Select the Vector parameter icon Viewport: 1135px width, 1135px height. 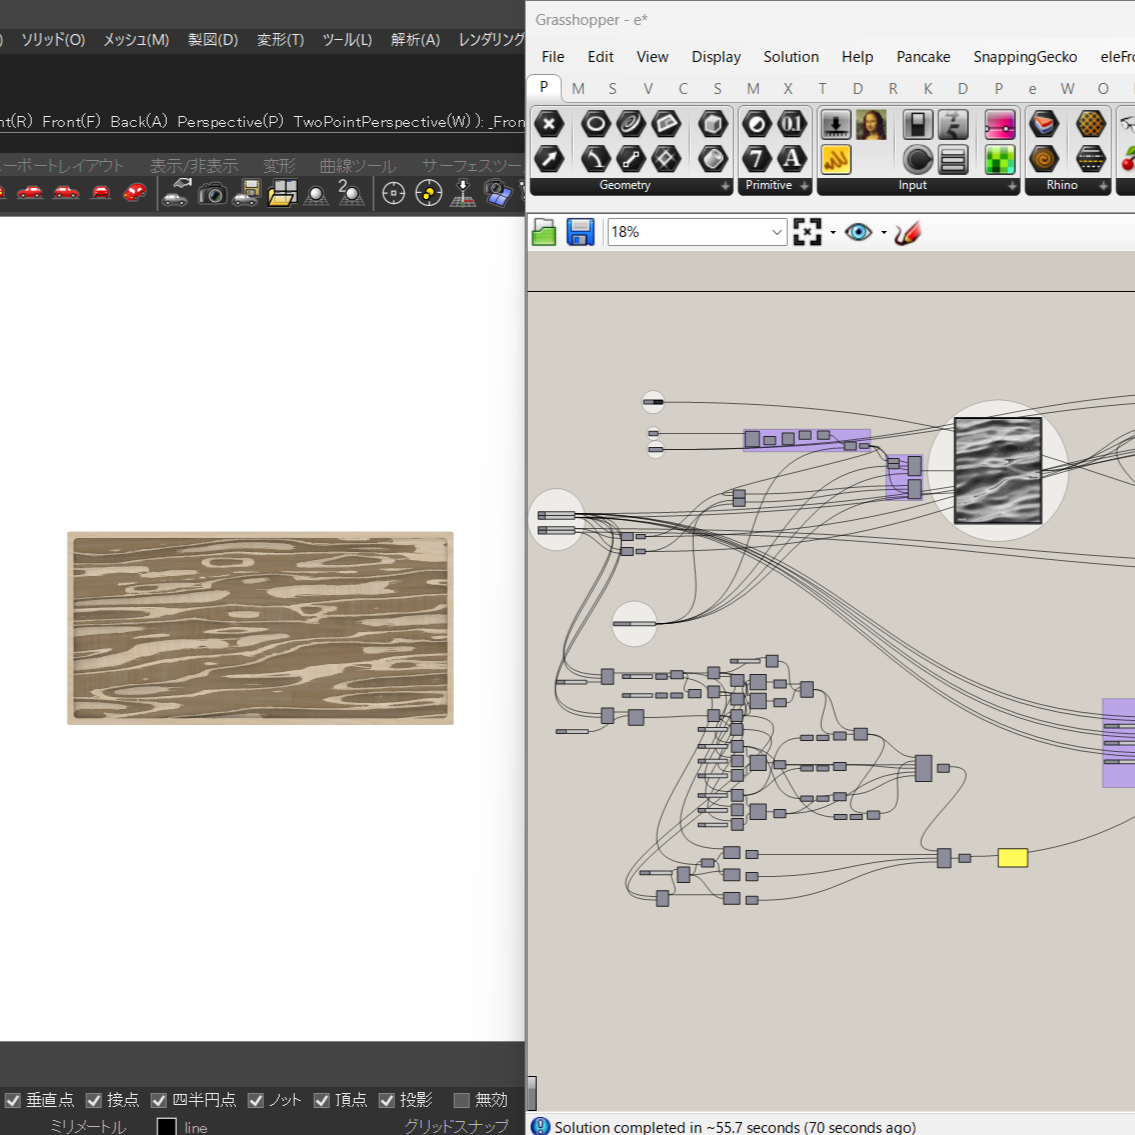tap(549, 159)
